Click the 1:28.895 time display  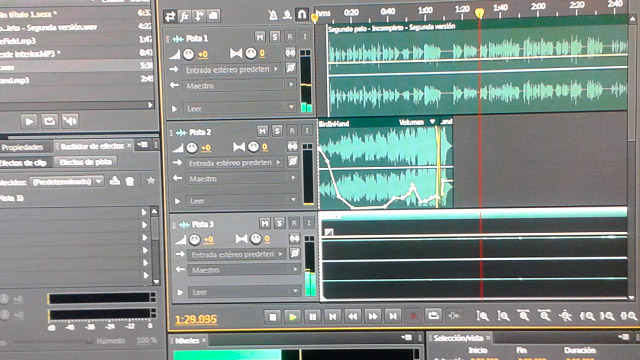(196, 319)
